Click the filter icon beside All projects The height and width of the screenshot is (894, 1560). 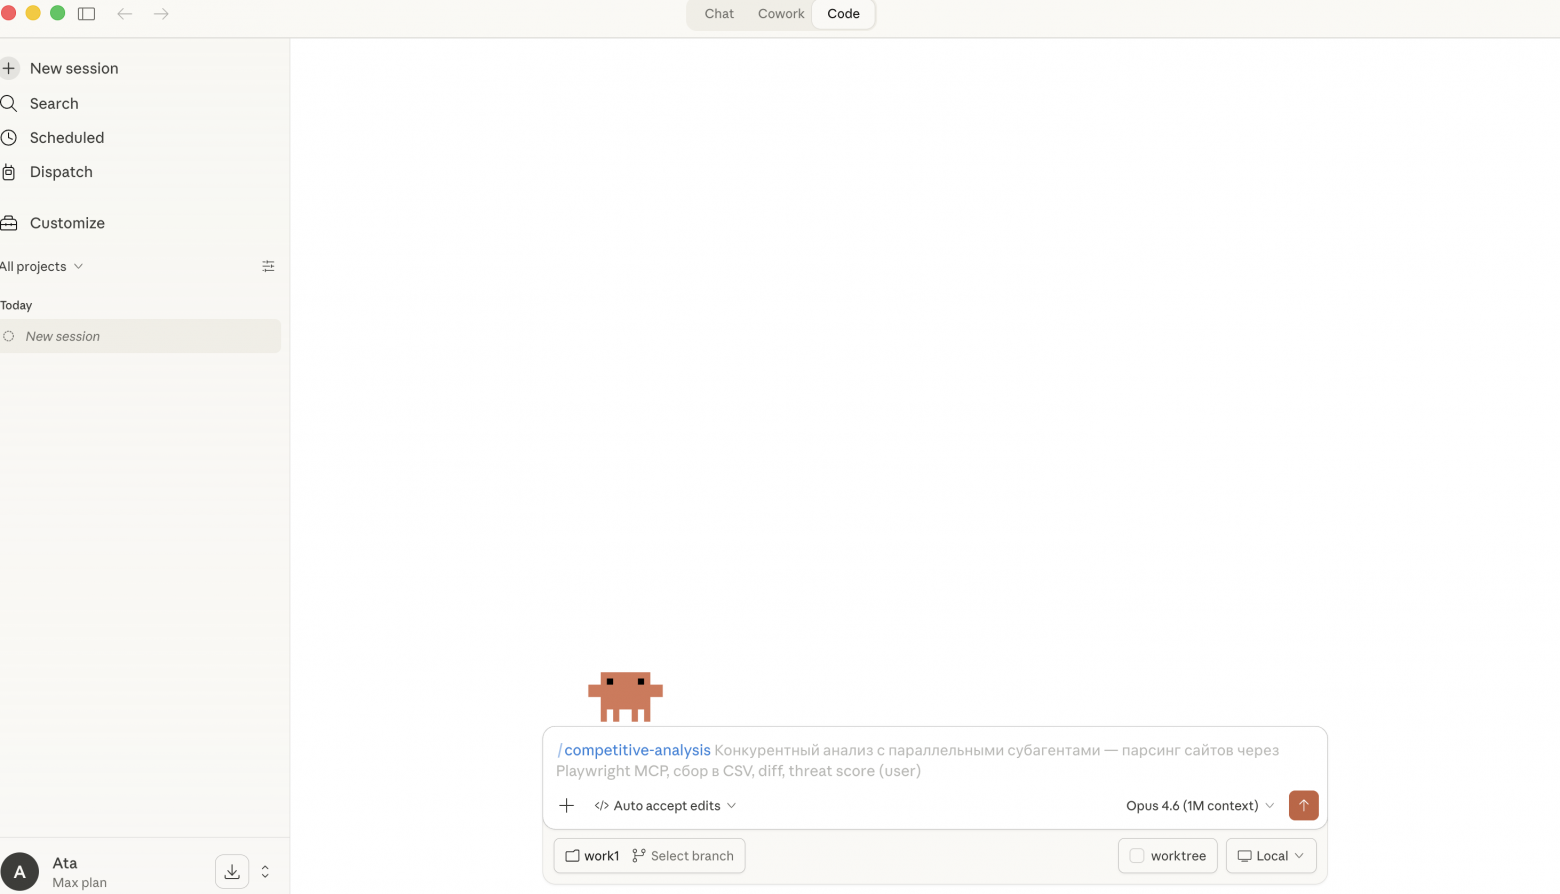coord(268,266)
